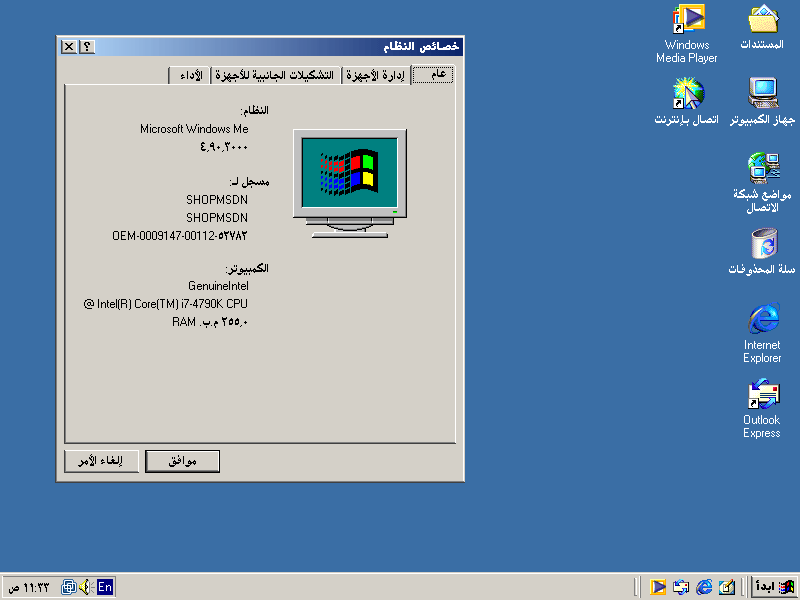Click the Microsoft Windows Me text
The height and width of the screenshot is (600, 800).
pyautogui.click(x=194, y=129)
